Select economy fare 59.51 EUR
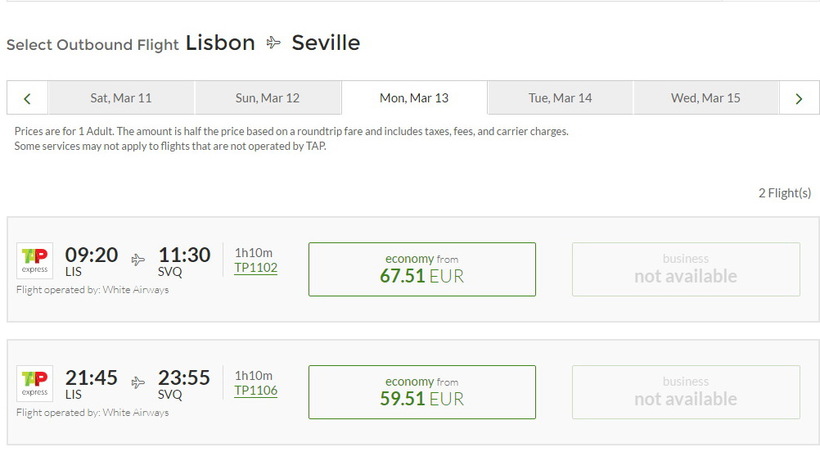Screen dimensions: 820x461 coord(421,392)
